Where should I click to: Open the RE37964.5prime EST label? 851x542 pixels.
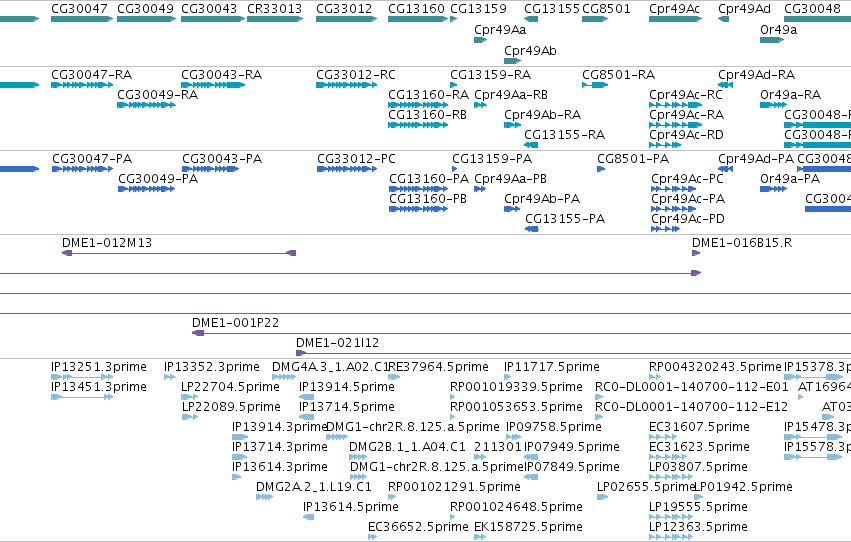[x=439, y=367]
